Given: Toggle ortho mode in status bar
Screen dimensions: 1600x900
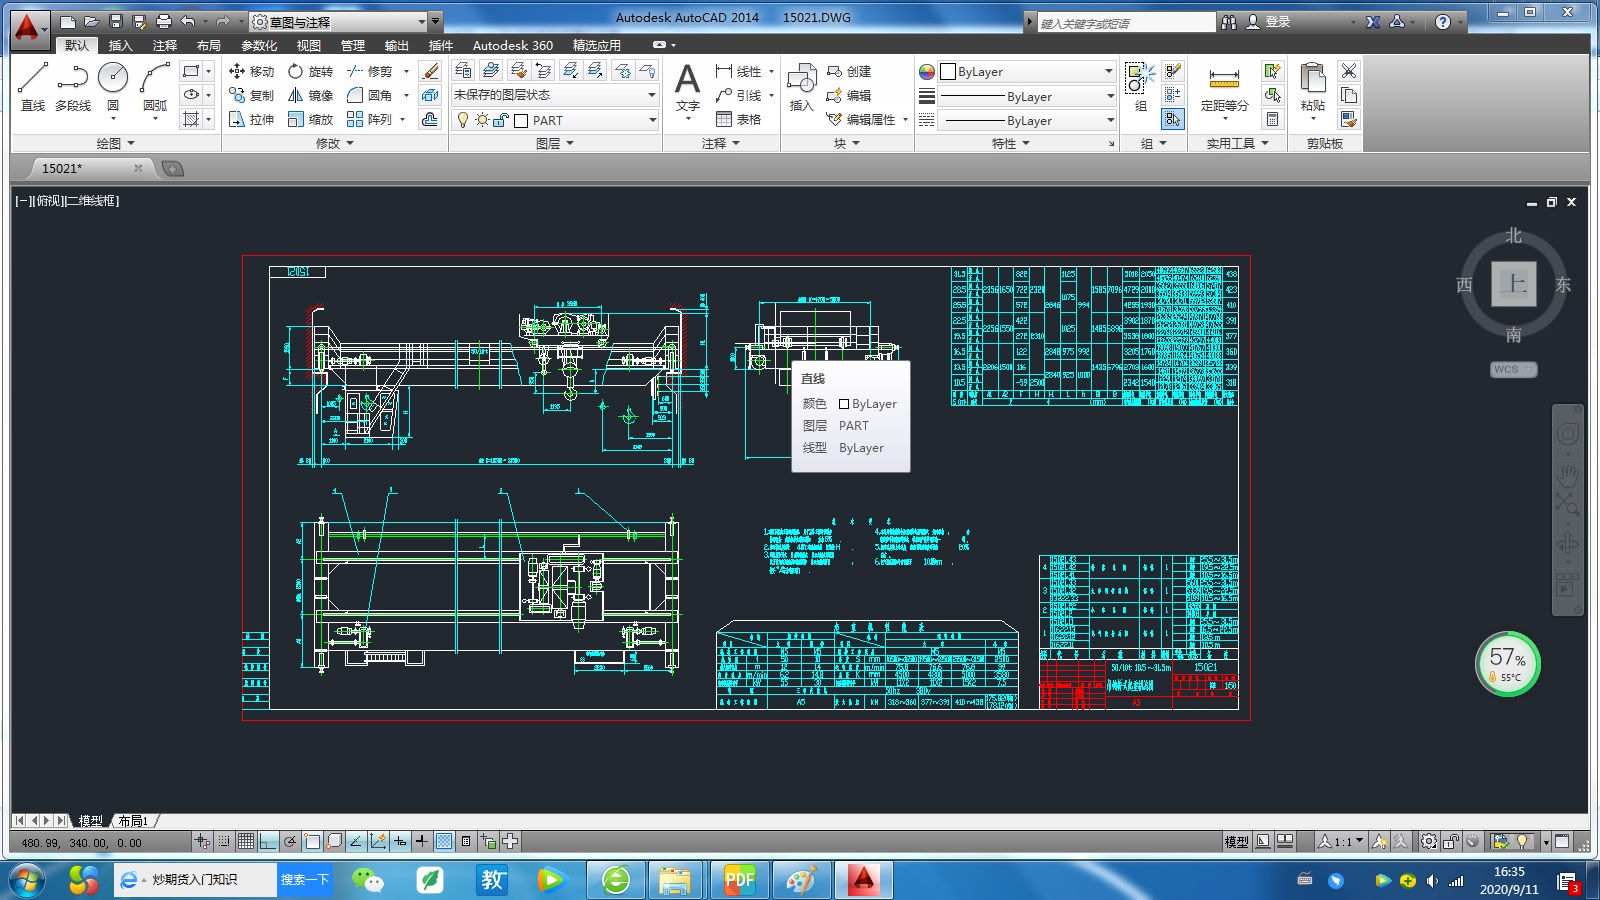Looking at the screenshot, I should click(268, 842).
